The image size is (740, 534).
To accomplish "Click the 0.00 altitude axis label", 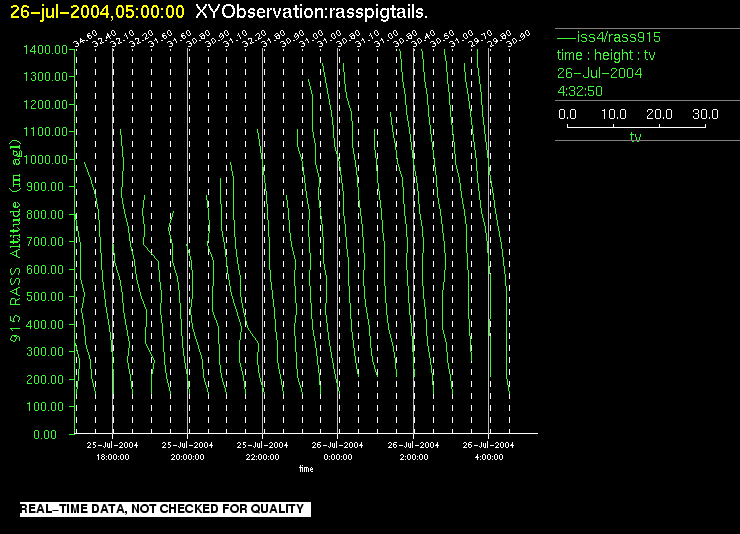I will click(x=45, y=434).
